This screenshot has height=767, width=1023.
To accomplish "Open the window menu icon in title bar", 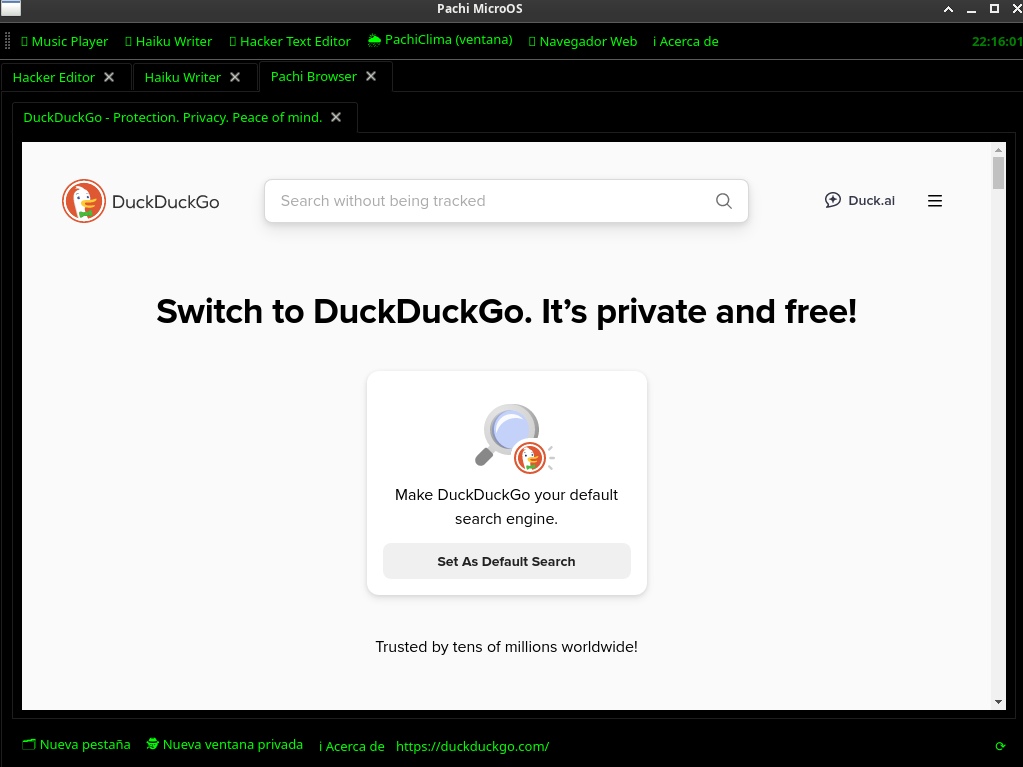I will 11,8.
